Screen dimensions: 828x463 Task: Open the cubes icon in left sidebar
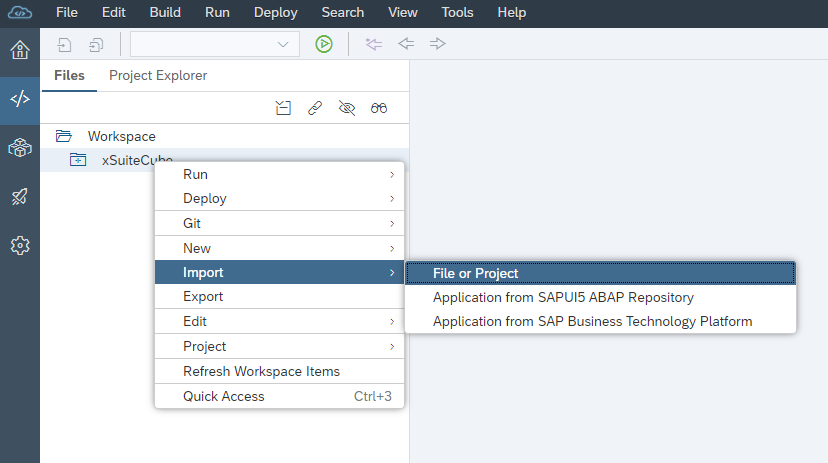[20, 148]
